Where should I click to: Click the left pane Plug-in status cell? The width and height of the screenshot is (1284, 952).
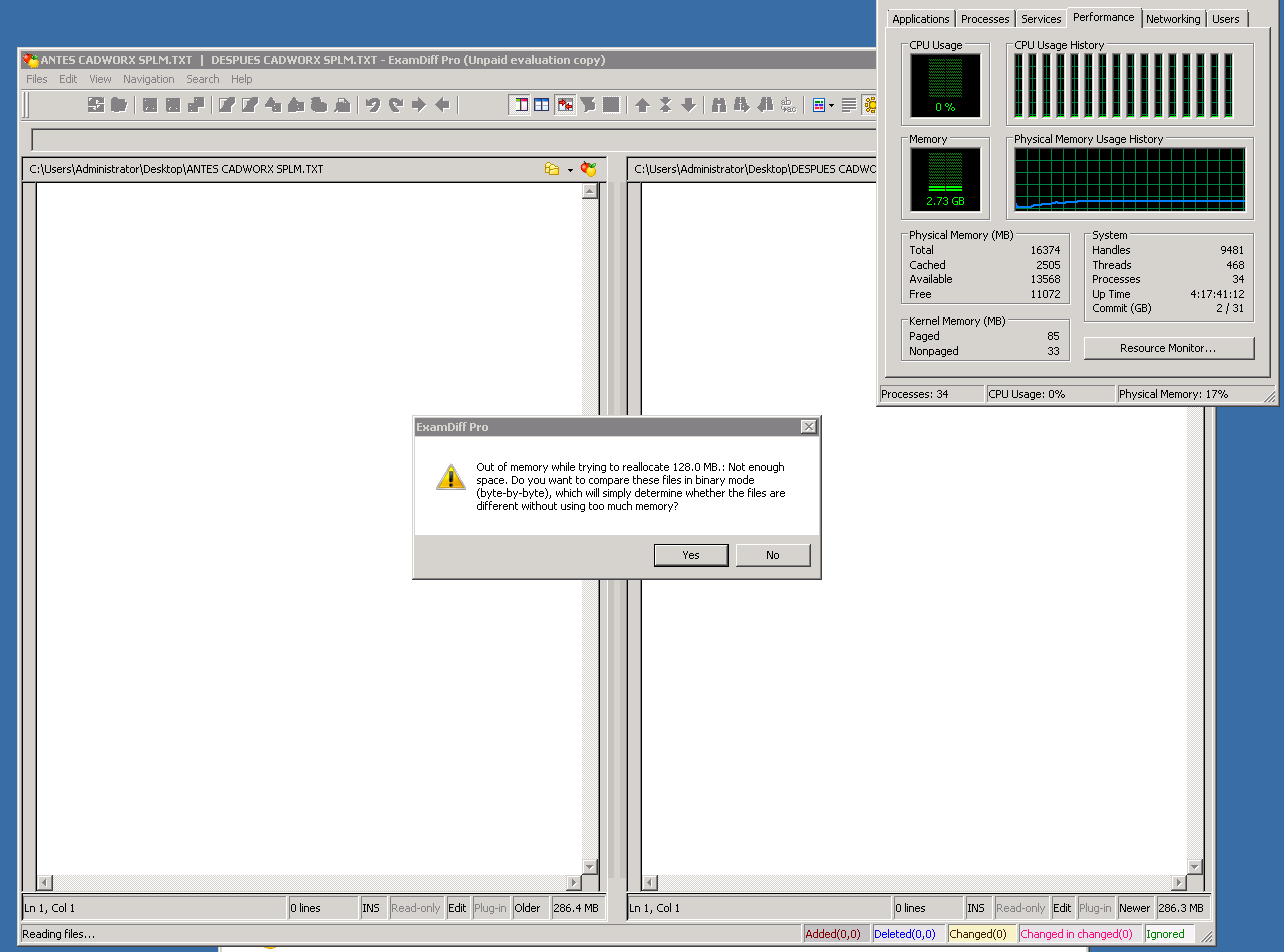(x=491, y=908)
